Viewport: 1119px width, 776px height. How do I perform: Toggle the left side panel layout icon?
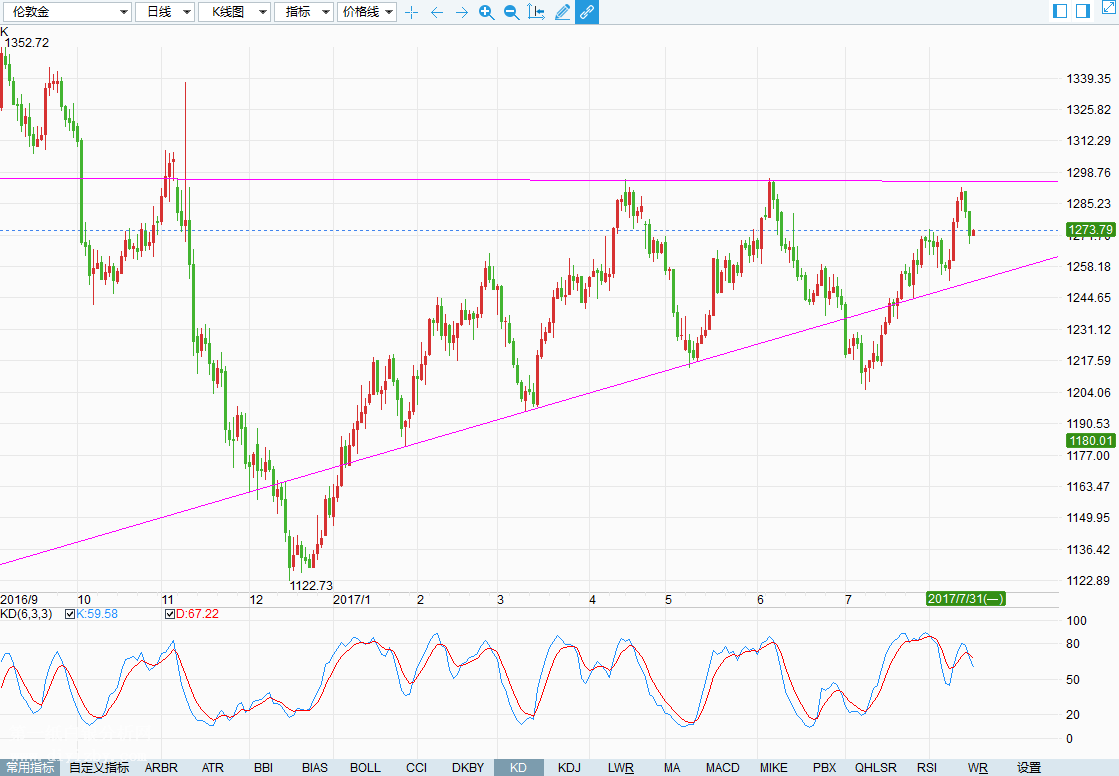click(x=1061, y=11)
